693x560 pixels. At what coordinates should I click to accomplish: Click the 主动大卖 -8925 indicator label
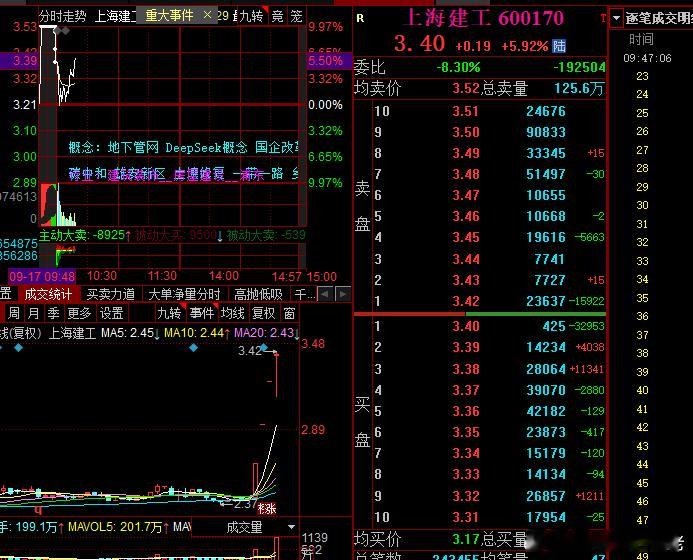pos(84,235)
